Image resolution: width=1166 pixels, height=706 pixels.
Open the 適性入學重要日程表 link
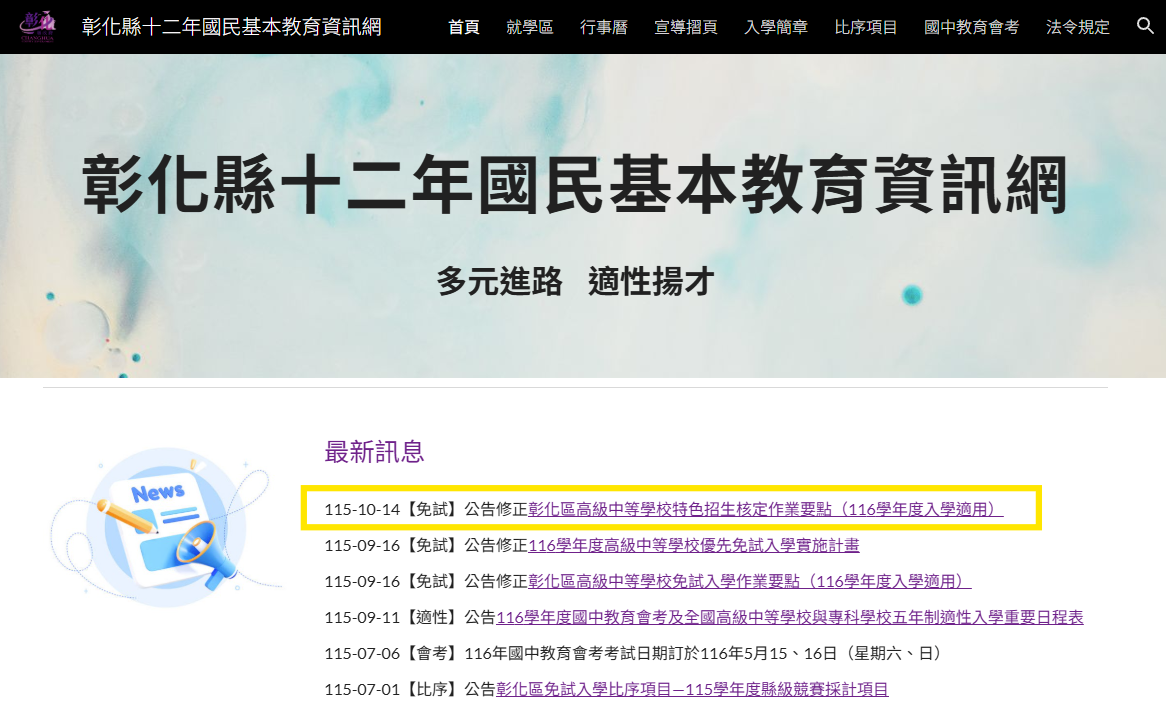pos(790,617)
